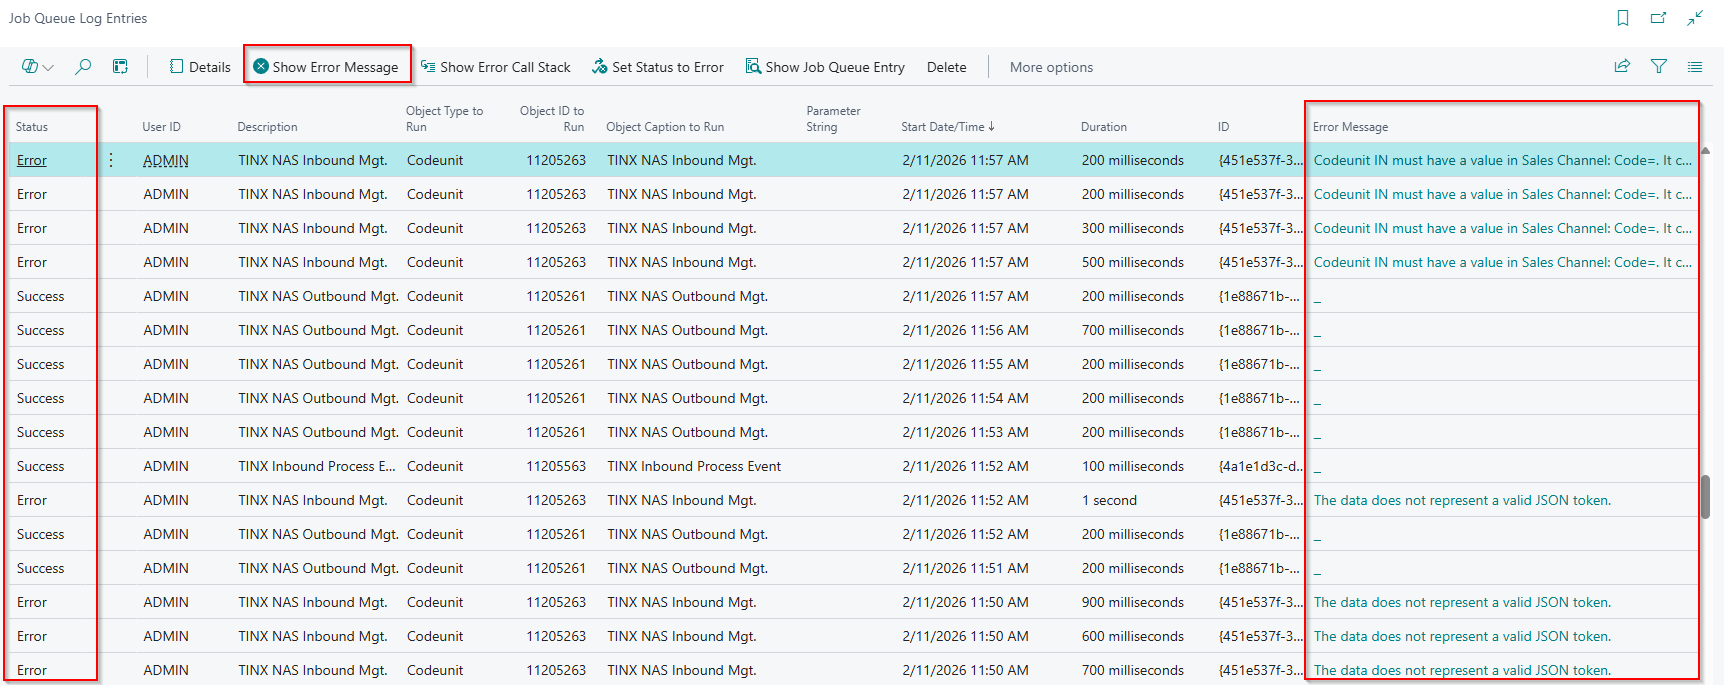Open JSON token error at 11:52 AM row

coord(1462,500)
